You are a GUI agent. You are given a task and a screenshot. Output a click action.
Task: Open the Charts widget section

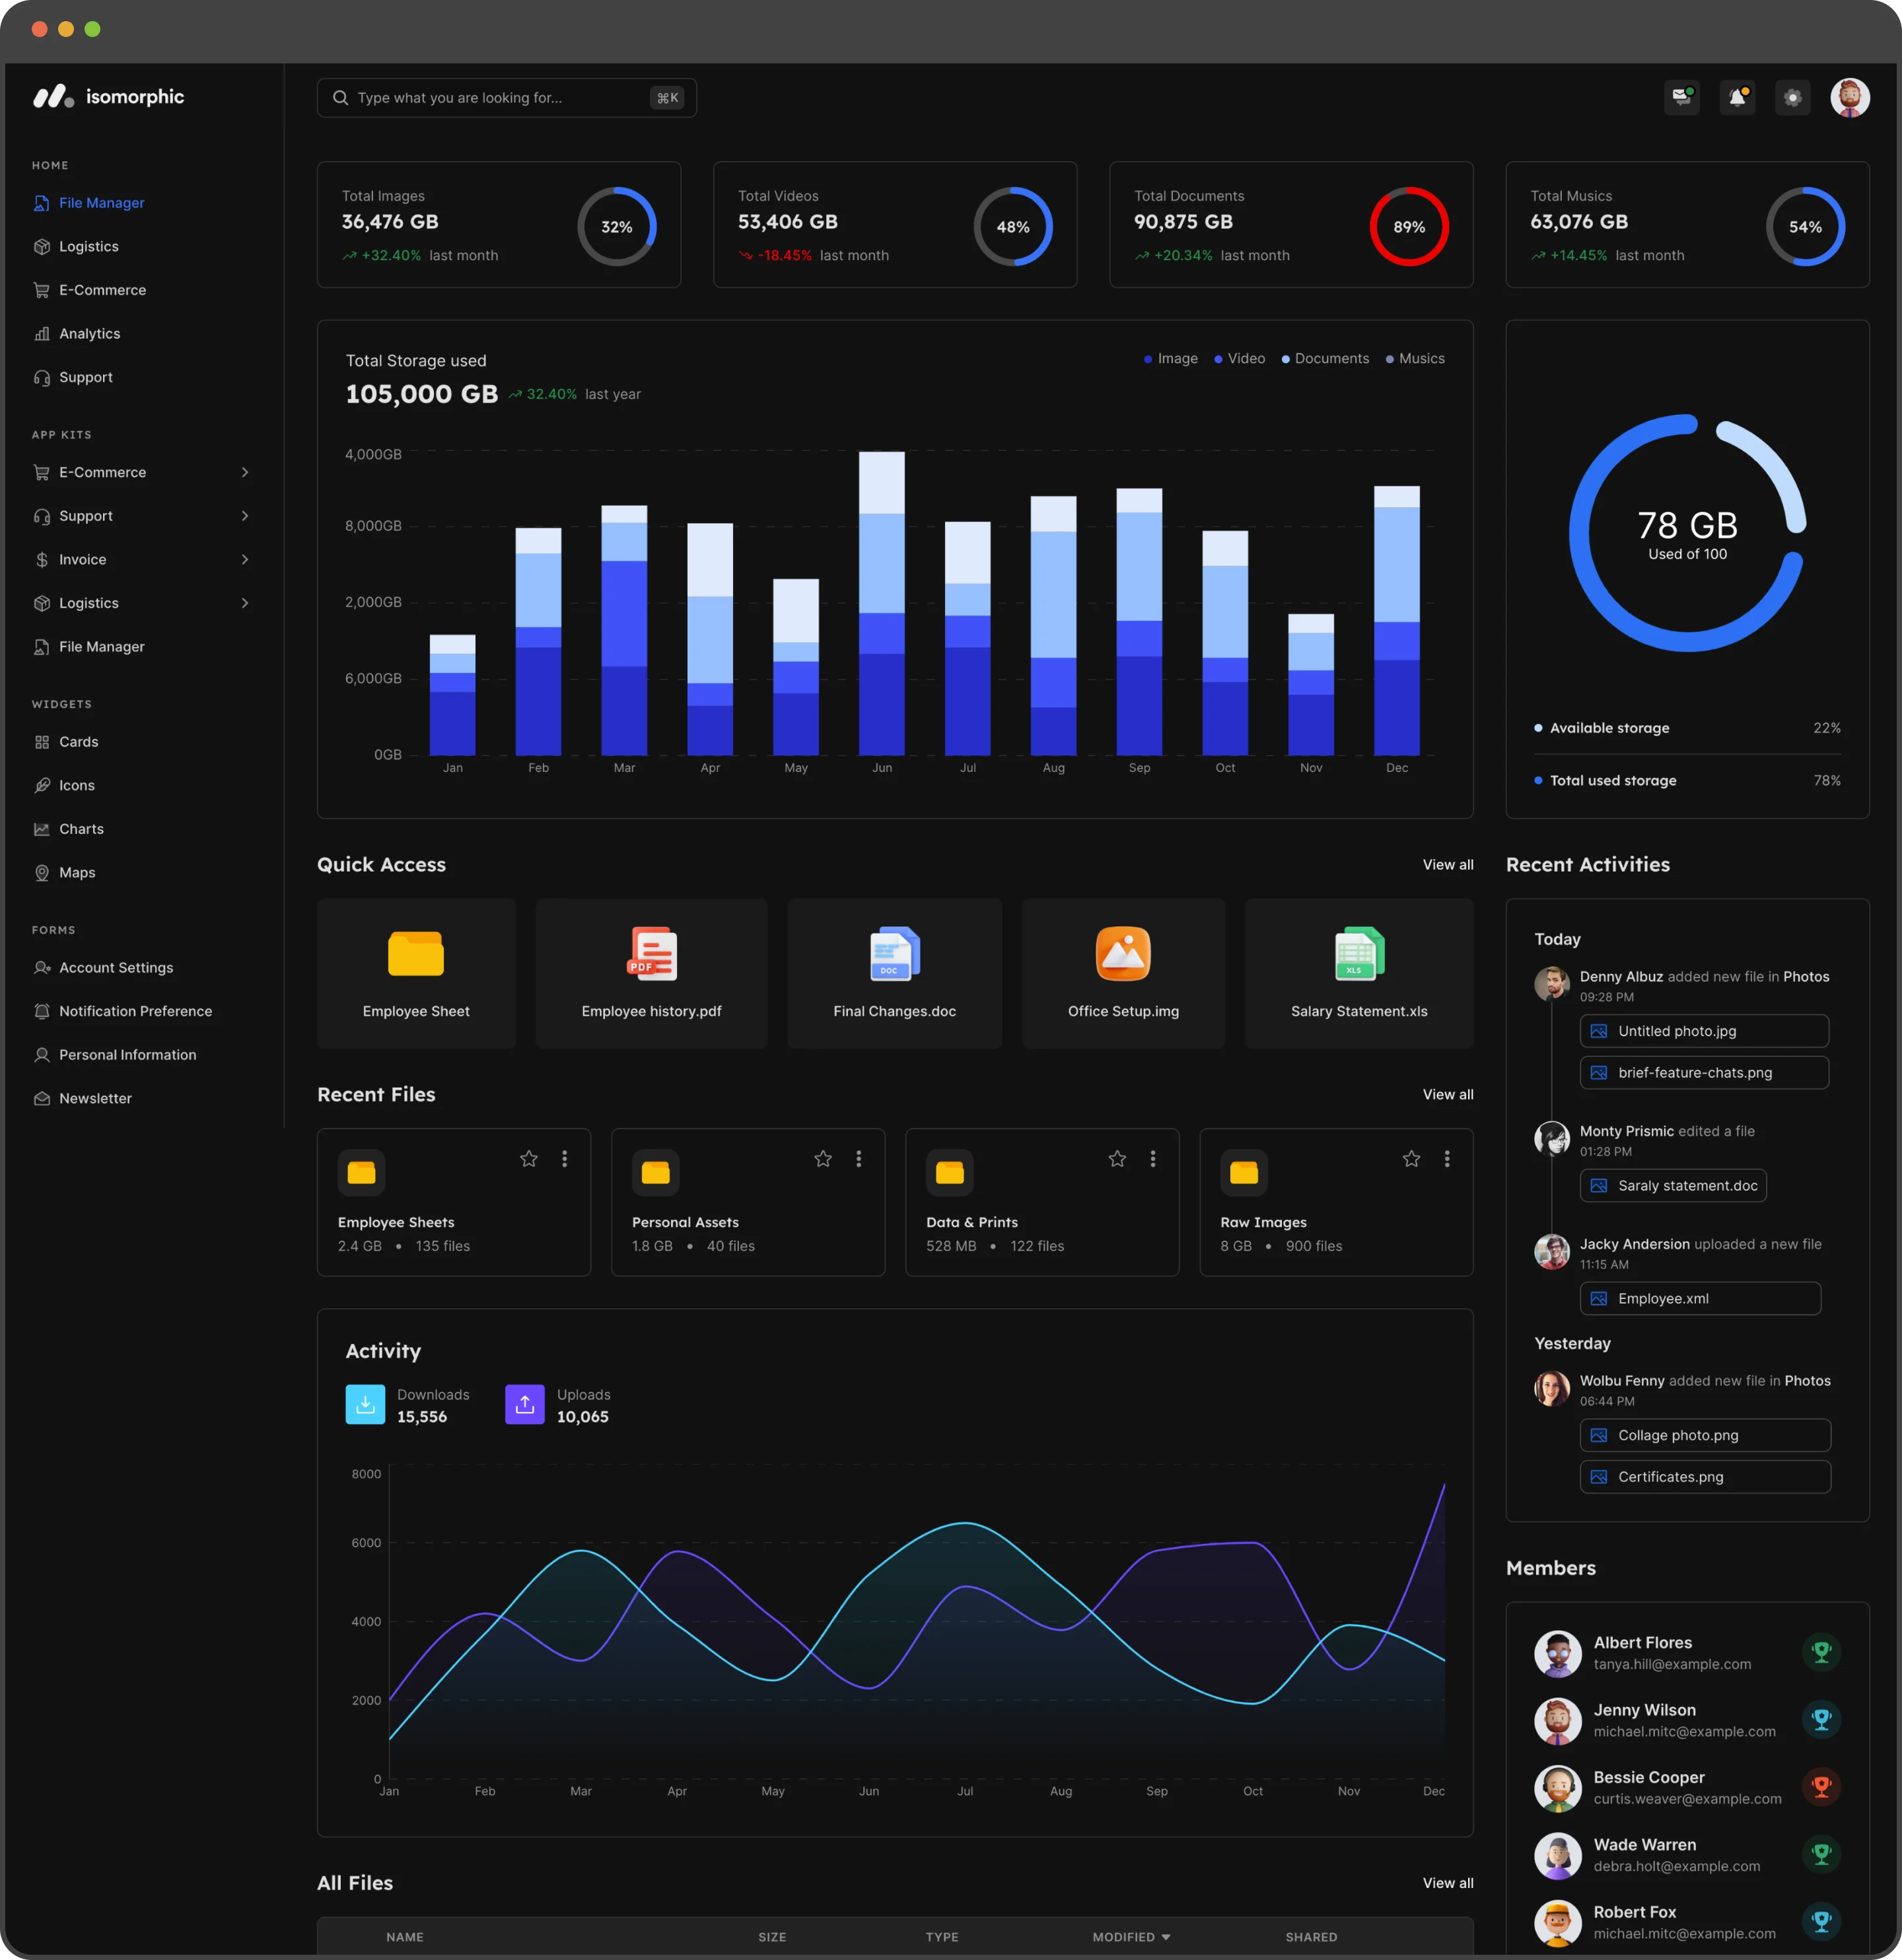click(81, 827)
